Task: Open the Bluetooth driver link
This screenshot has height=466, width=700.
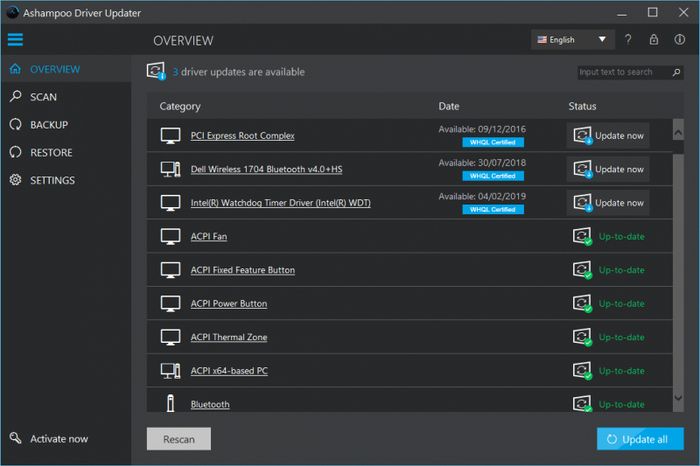Action: 210,404
